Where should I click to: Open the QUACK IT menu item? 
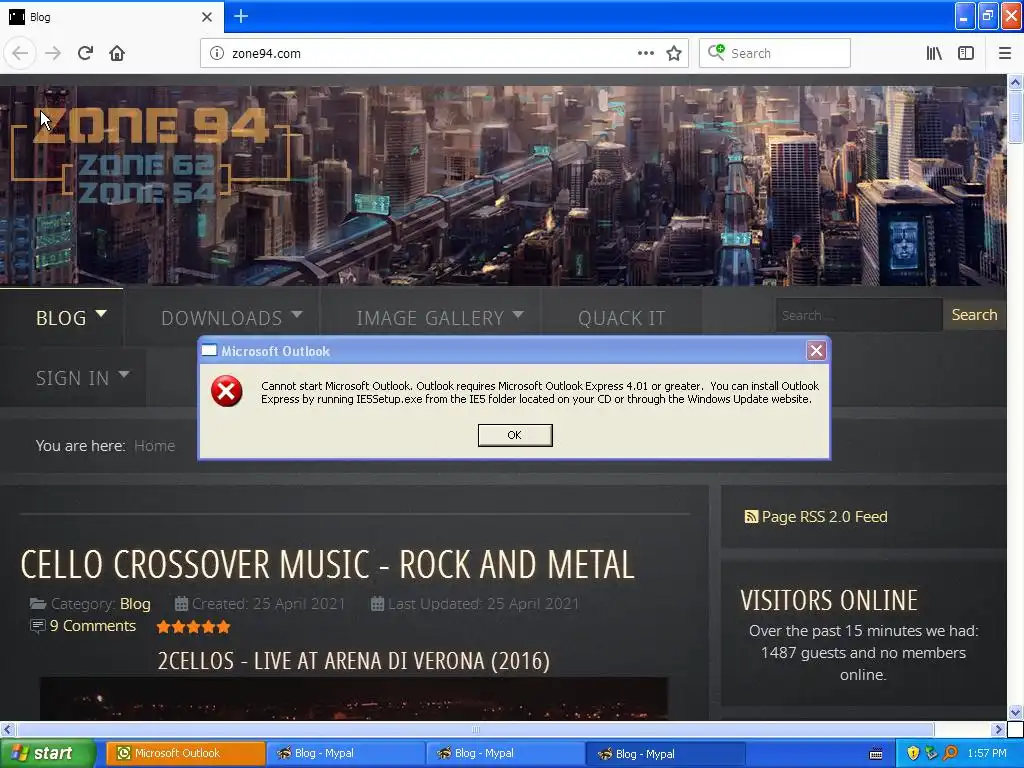[621, 317]
